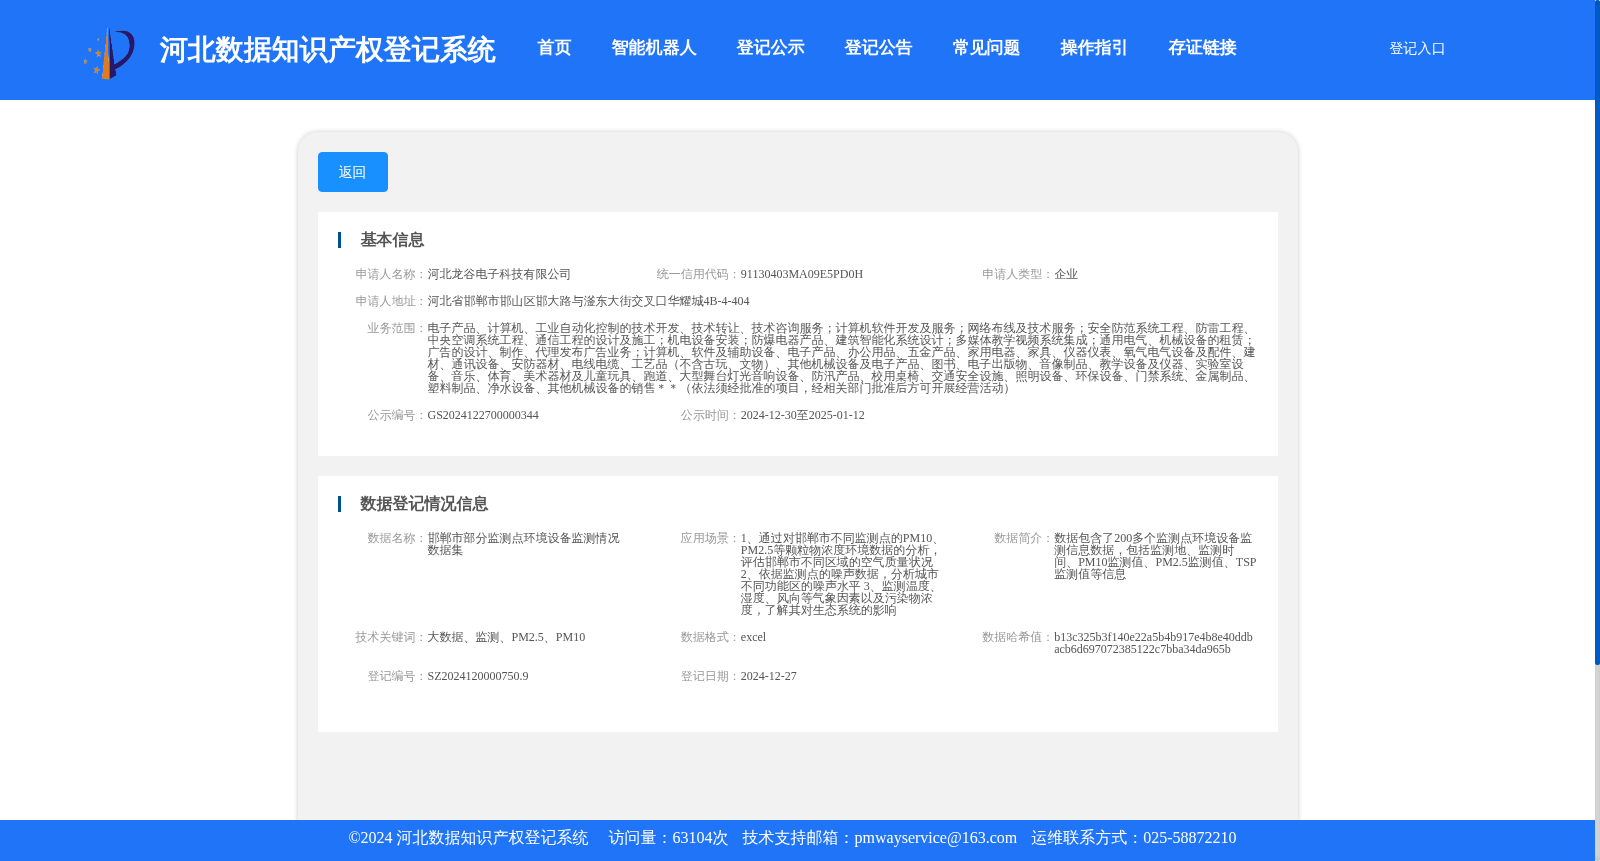
Task: Click the footer email pmwayservice@163.com
Action: [936, 838]
